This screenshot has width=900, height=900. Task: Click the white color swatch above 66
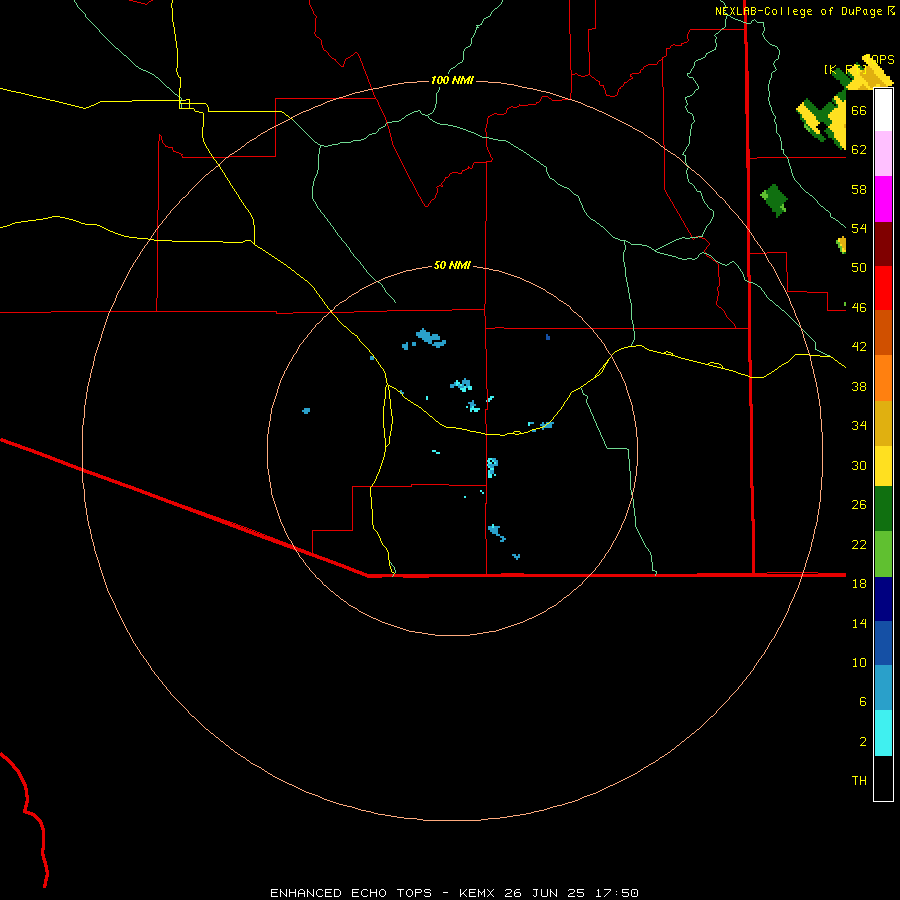click(883, 110)
